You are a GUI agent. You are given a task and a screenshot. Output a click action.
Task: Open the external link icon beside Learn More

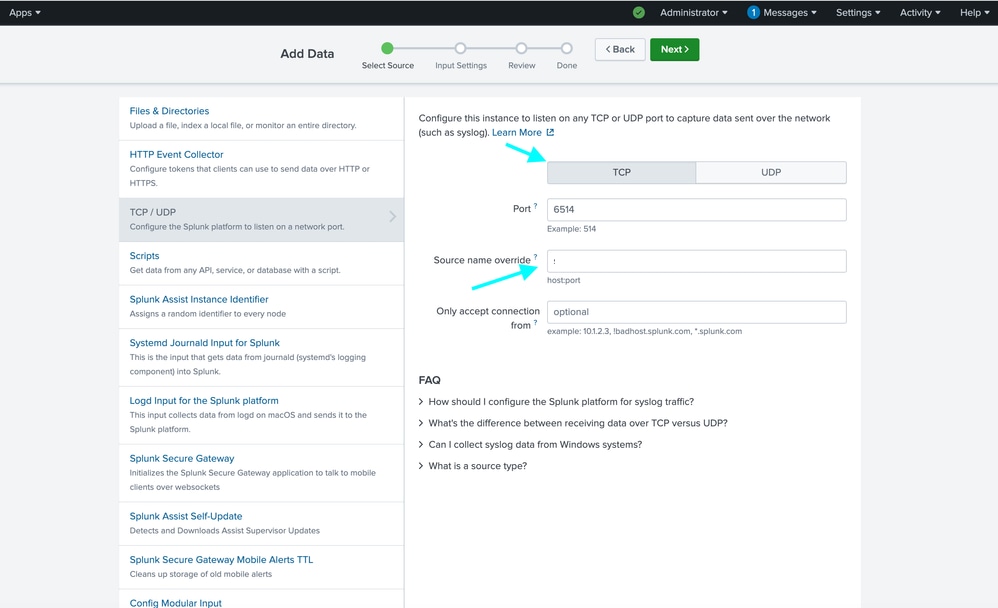click(551, 132)
